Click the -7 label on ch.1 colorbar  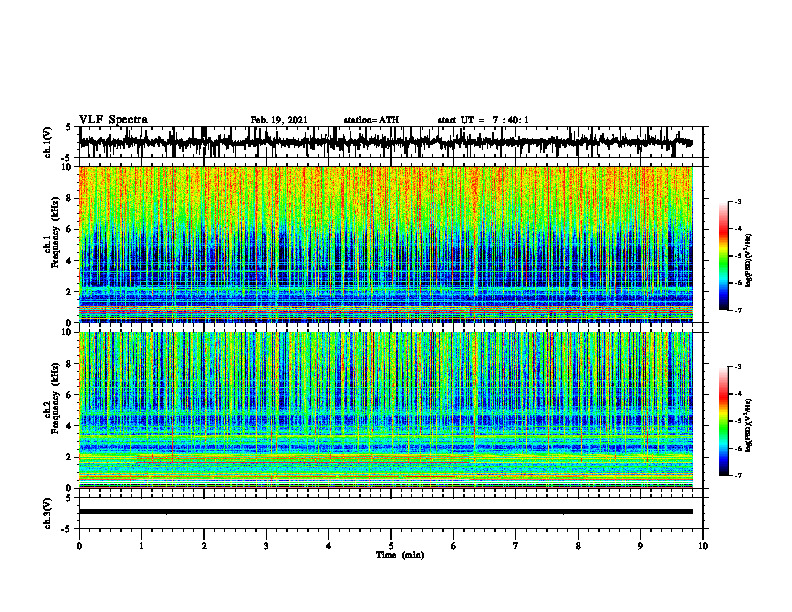click(x=737, y=310)
